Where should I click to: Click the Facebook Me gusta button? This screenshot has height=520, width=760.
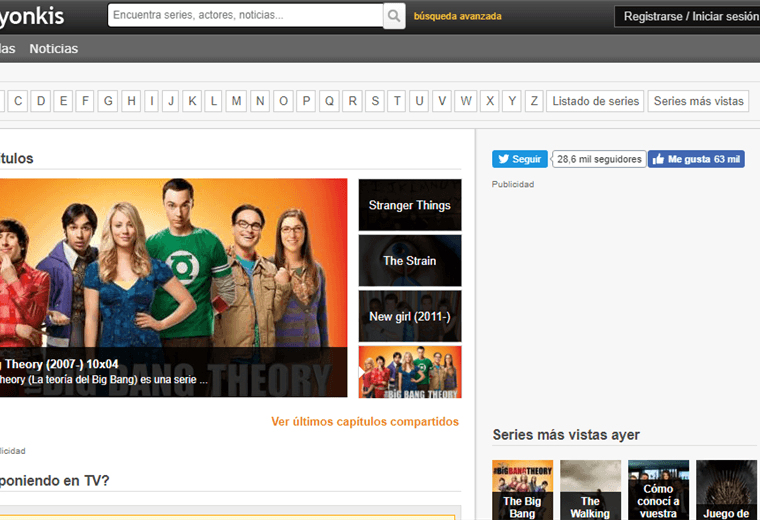click(696, 159)
